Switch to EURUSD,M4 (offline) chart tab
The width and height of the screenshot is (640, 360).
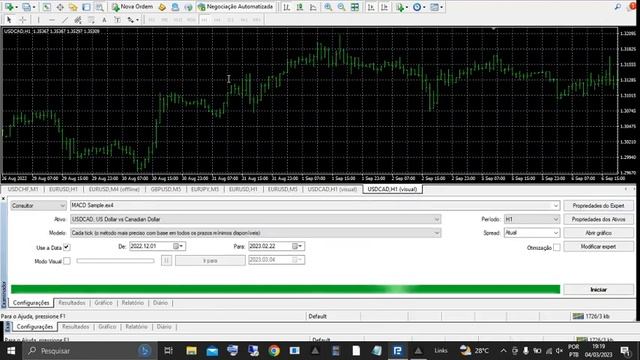pos(114,189)
